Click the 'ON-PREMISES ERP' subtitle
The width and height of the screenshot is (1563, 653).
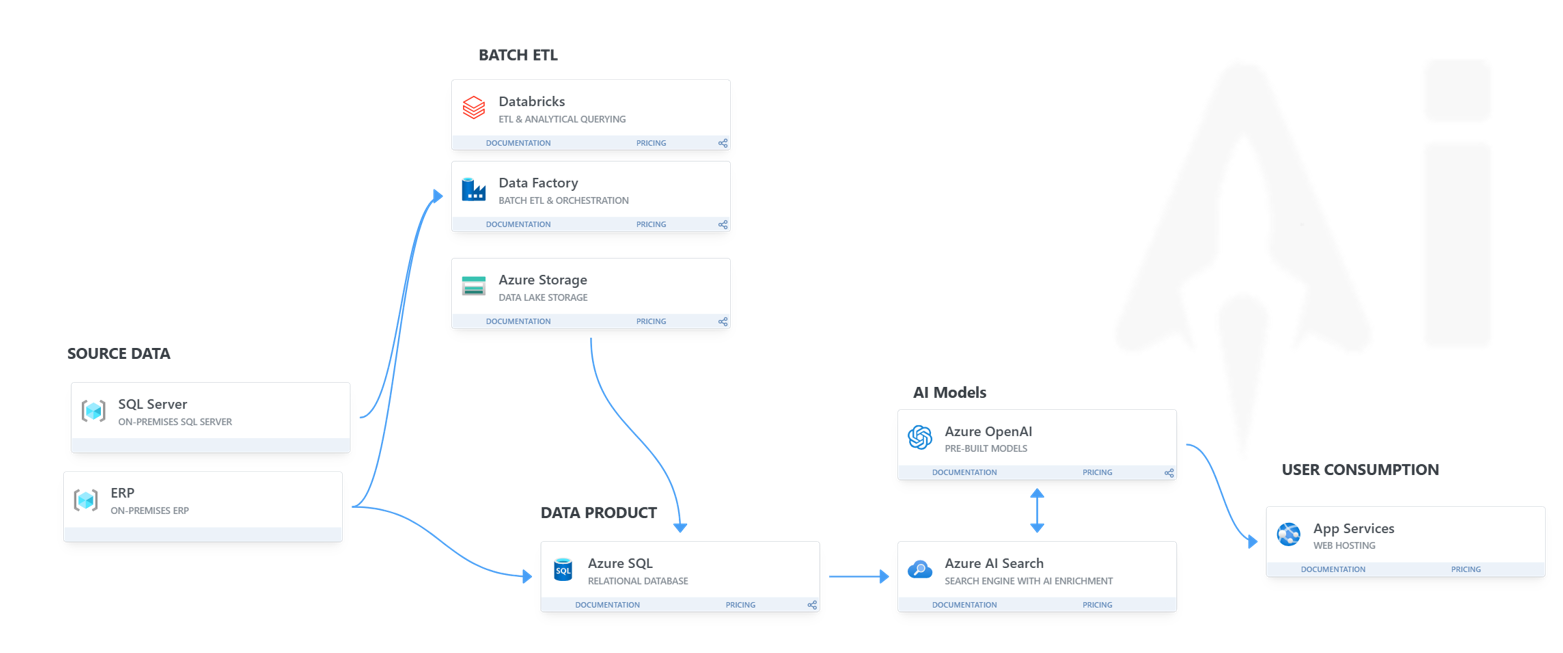tap(150, 511)
